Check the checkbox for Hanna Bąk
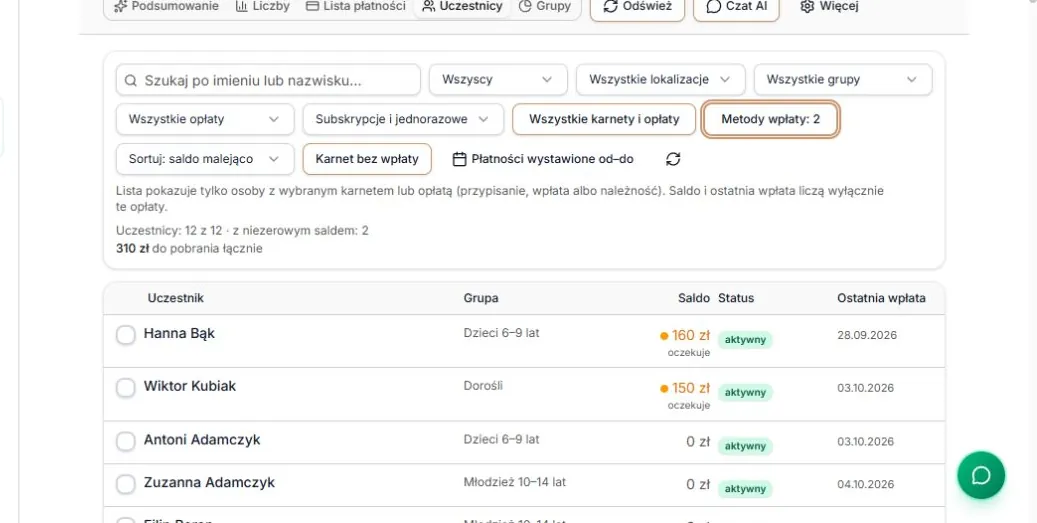 pos(126,335)
